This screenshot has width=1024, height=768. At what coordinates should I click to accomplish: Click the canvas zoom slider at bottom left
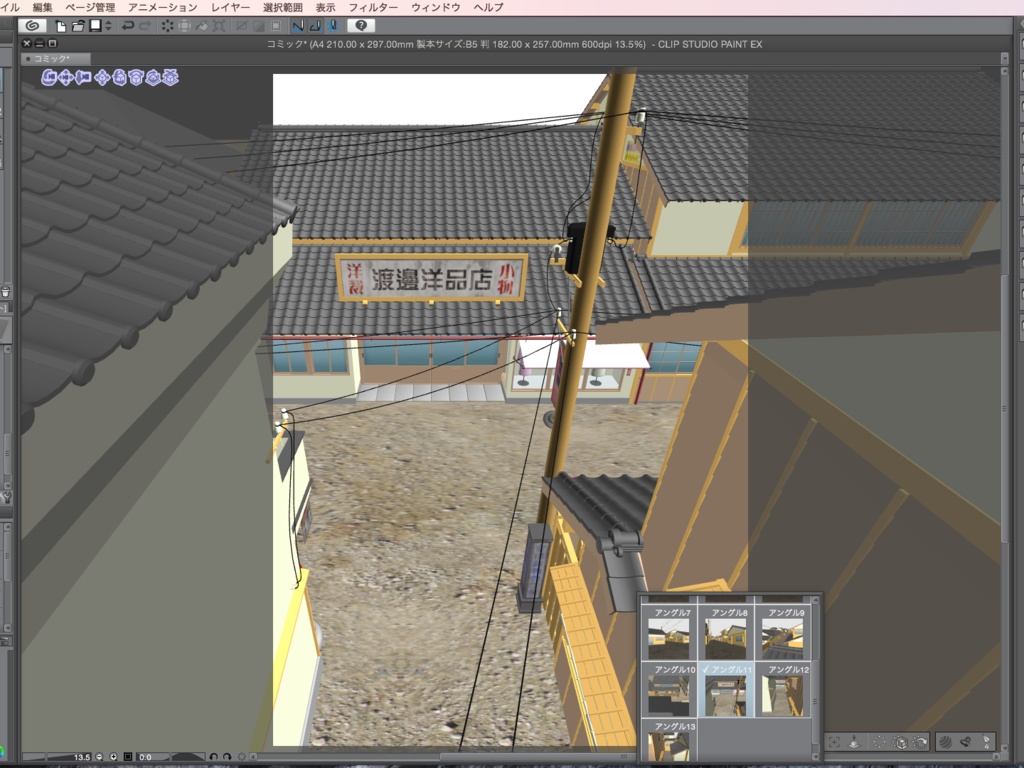pos(60,756)
